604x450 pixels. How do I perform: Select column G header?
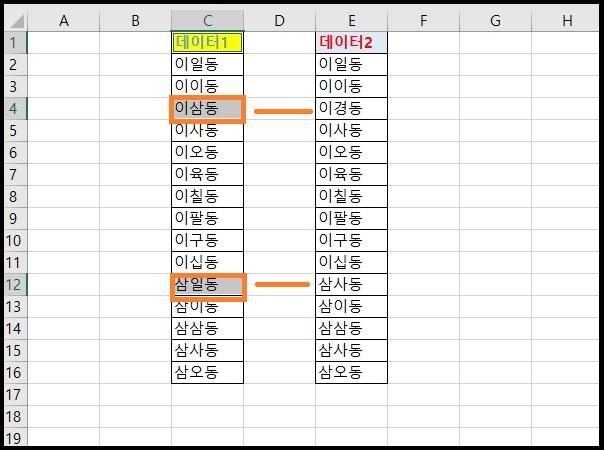(495, 21)
